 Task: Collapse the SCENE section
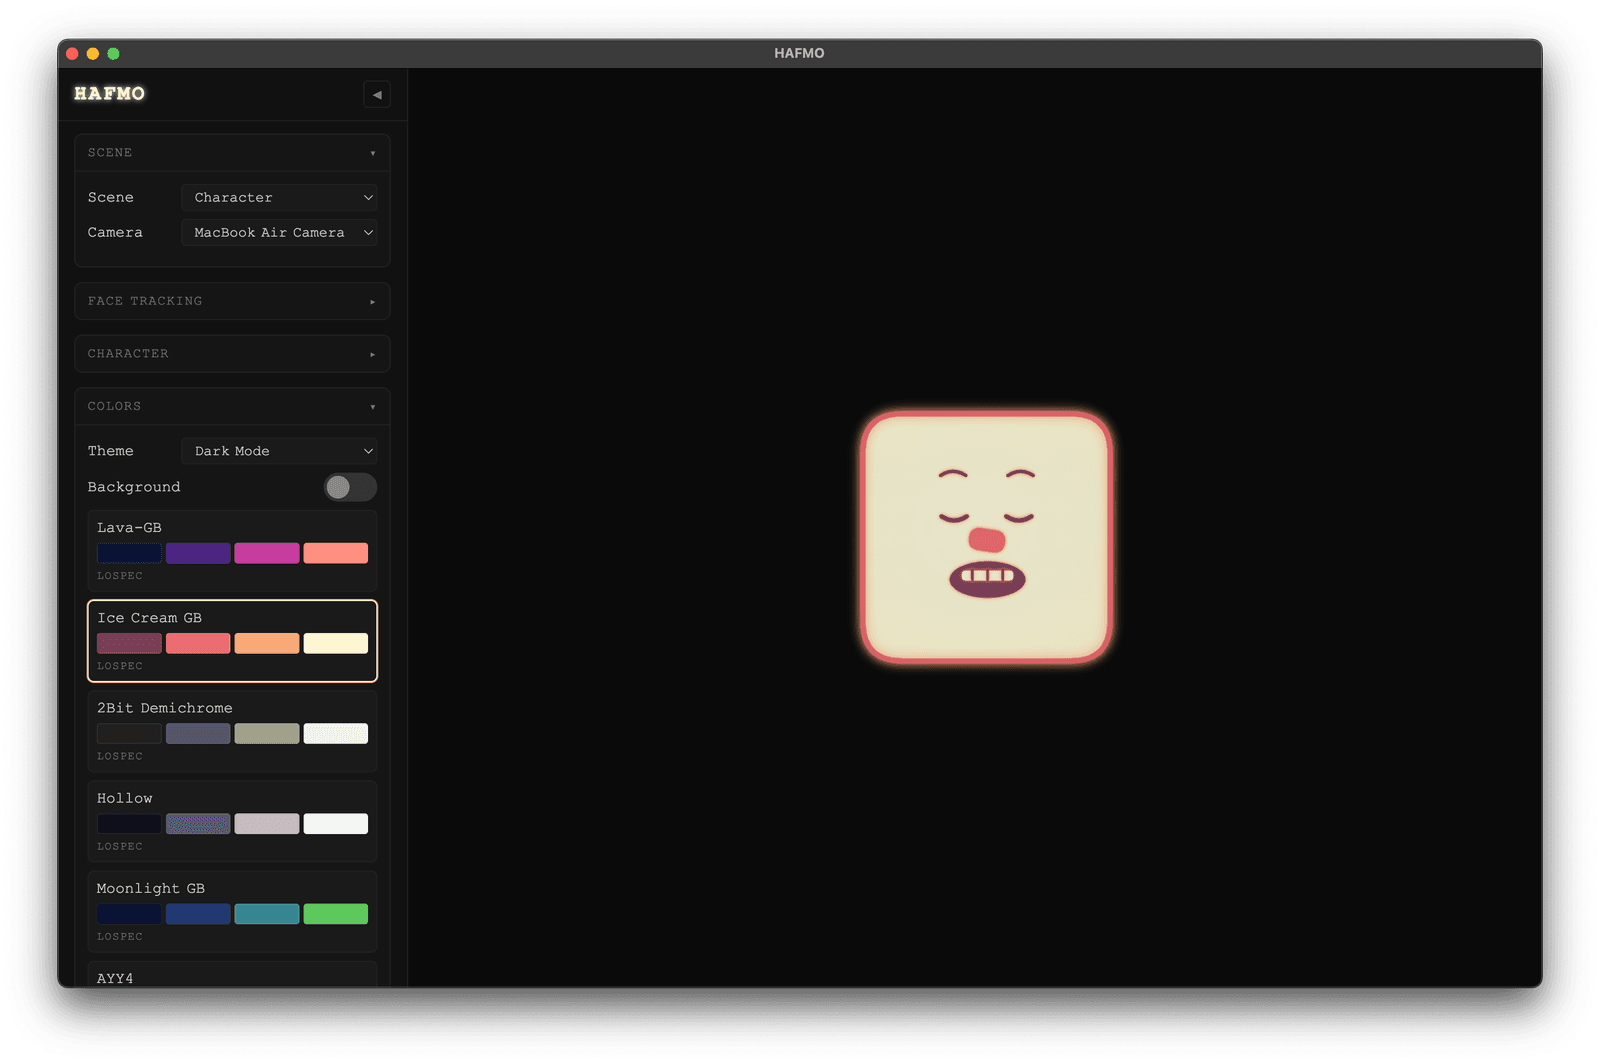point(232,153)
